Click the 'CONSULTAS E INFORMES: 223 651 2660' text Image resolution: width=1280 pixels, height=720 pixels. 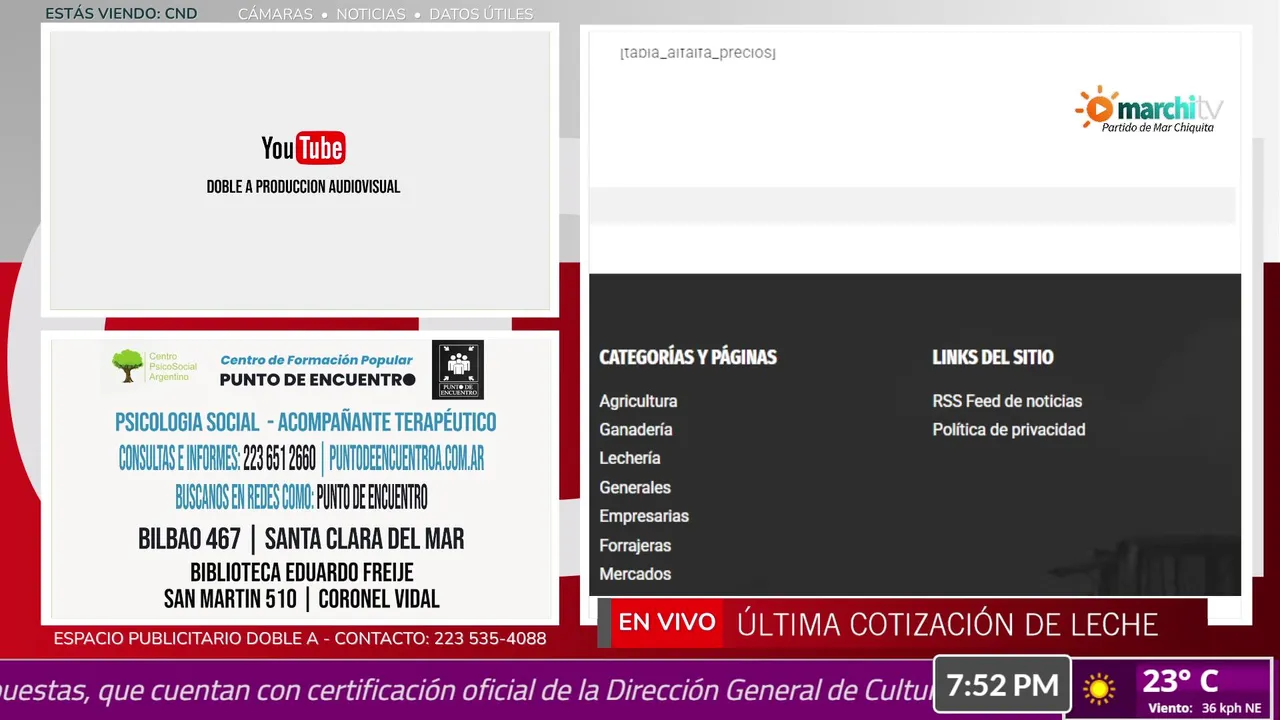click(x=217, y=459)
